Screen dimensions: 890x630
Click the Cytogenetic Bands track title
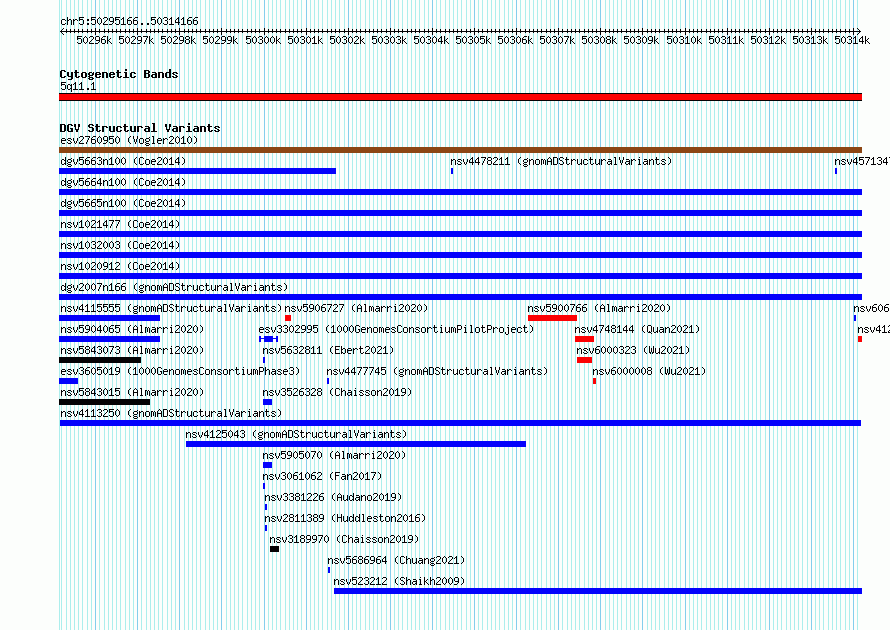(x=119, y=74)
